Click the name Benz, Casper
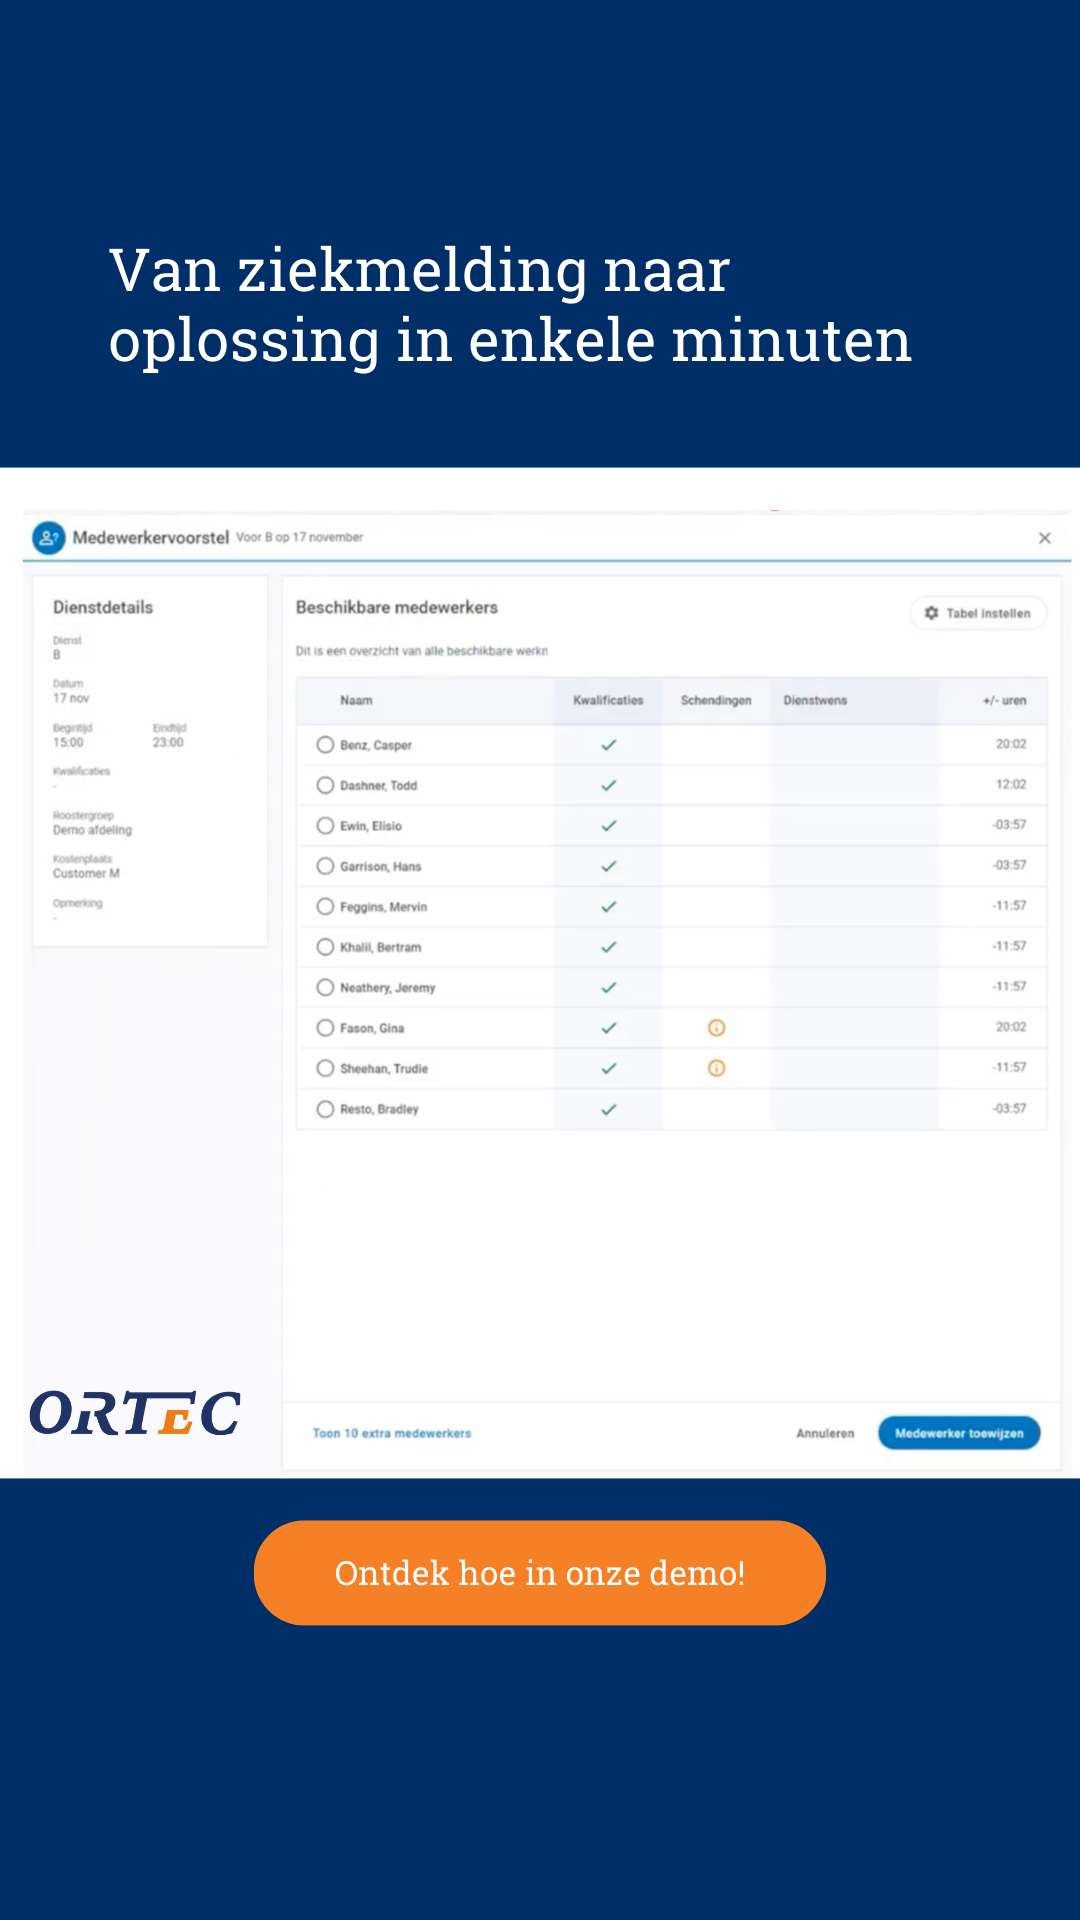 376,745
